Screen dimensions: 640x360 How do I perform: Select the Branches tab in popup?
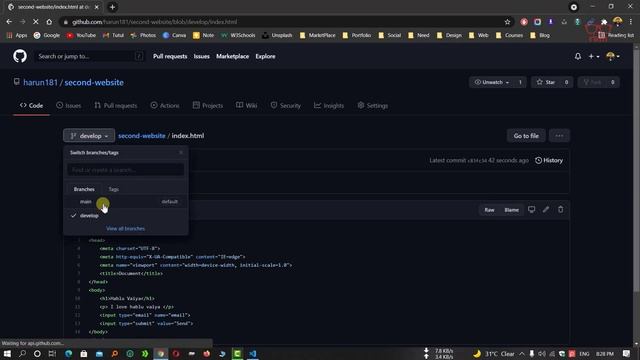point(84,189)
